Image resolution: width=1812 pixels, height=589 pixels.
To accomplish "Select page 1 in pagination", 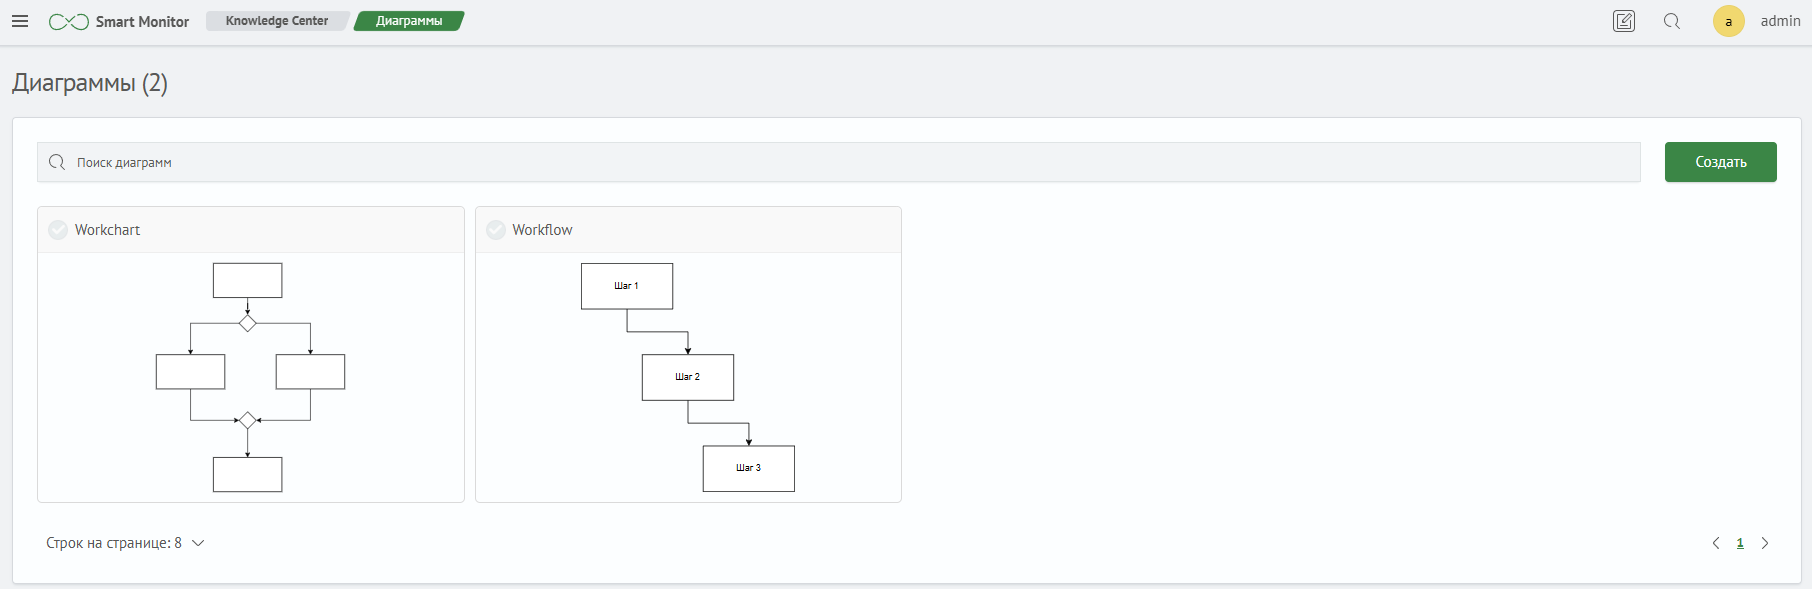I will pos(1740,543).
